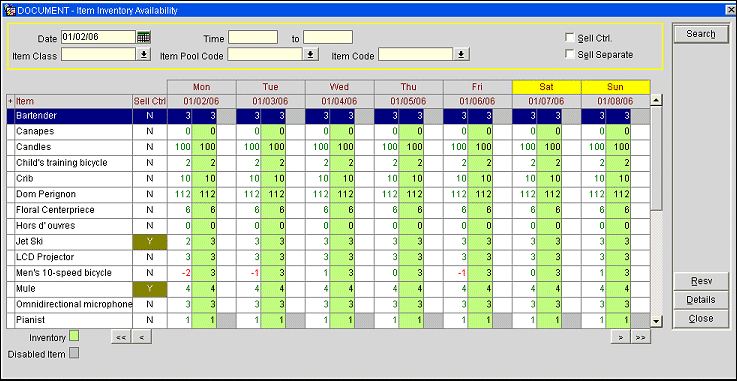Jump forward a week with >> button
Screen dimensions: 737x381
pos(641,337)
